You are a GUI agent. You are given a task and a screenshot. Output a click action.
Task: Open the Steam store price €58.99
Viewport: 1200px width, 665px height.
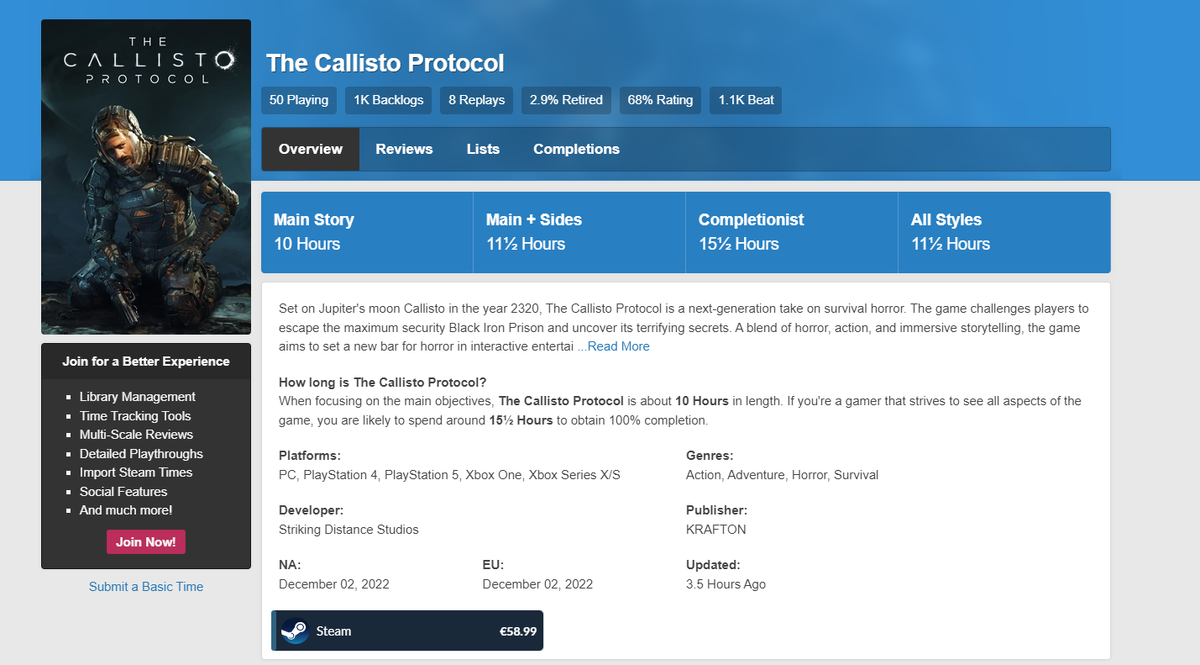518,631
